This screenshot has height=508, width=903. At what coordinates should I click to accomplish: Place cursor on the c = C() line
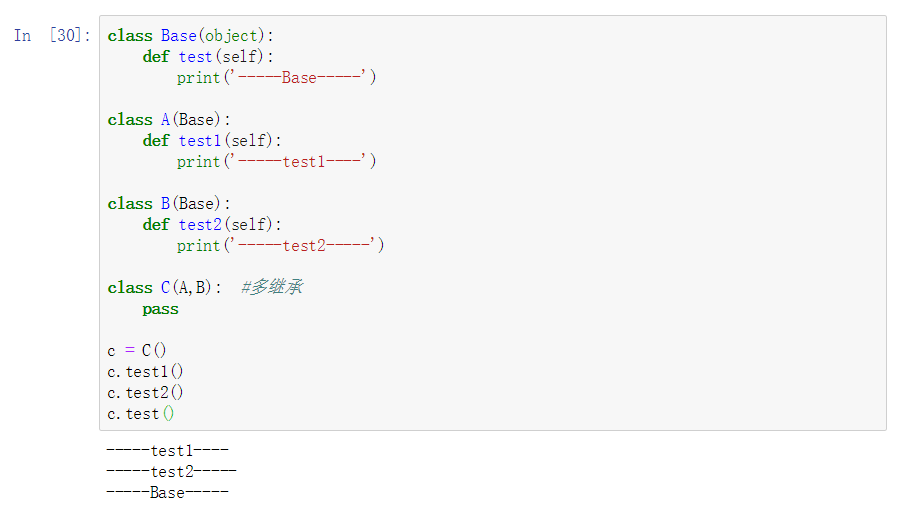click(138, 351)
